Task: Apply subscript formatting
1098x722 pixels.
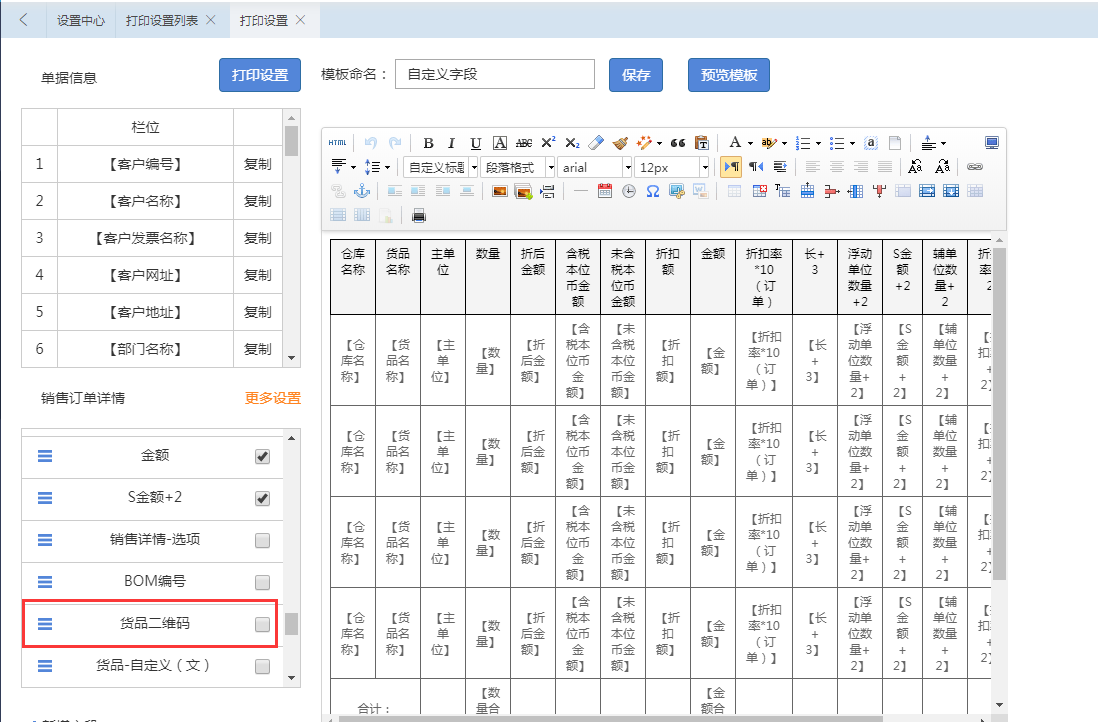Action: (x=572, y=143)
